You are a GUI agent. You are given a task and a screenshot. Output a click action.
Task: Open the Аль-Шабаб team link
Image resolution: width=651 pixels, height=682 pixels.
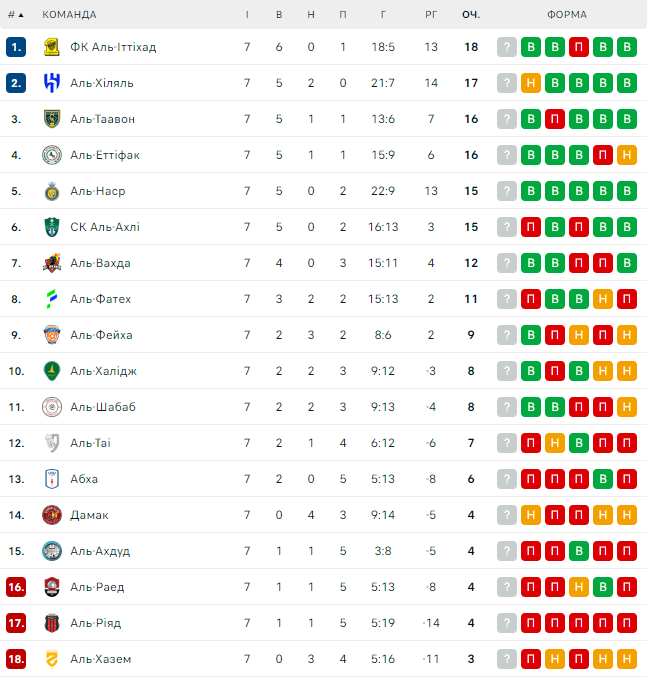pyautogui.click(x=103, y=407)
